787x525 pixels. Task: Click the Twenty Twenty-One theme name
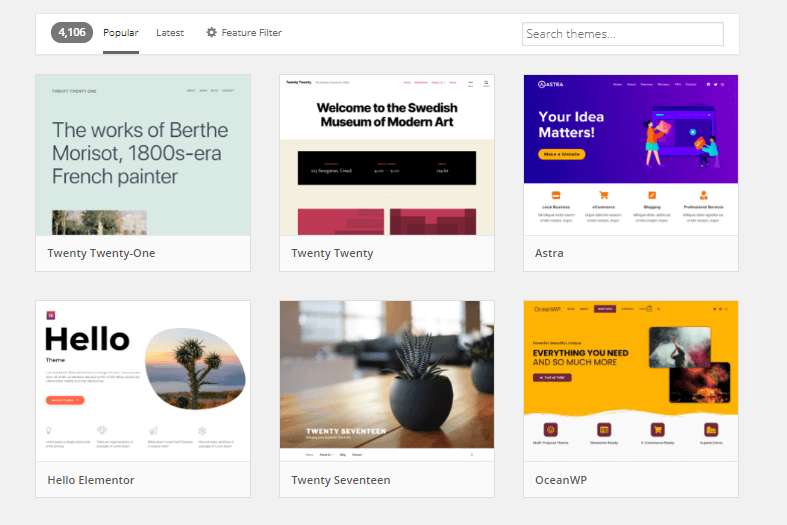[x=101, y=253]
